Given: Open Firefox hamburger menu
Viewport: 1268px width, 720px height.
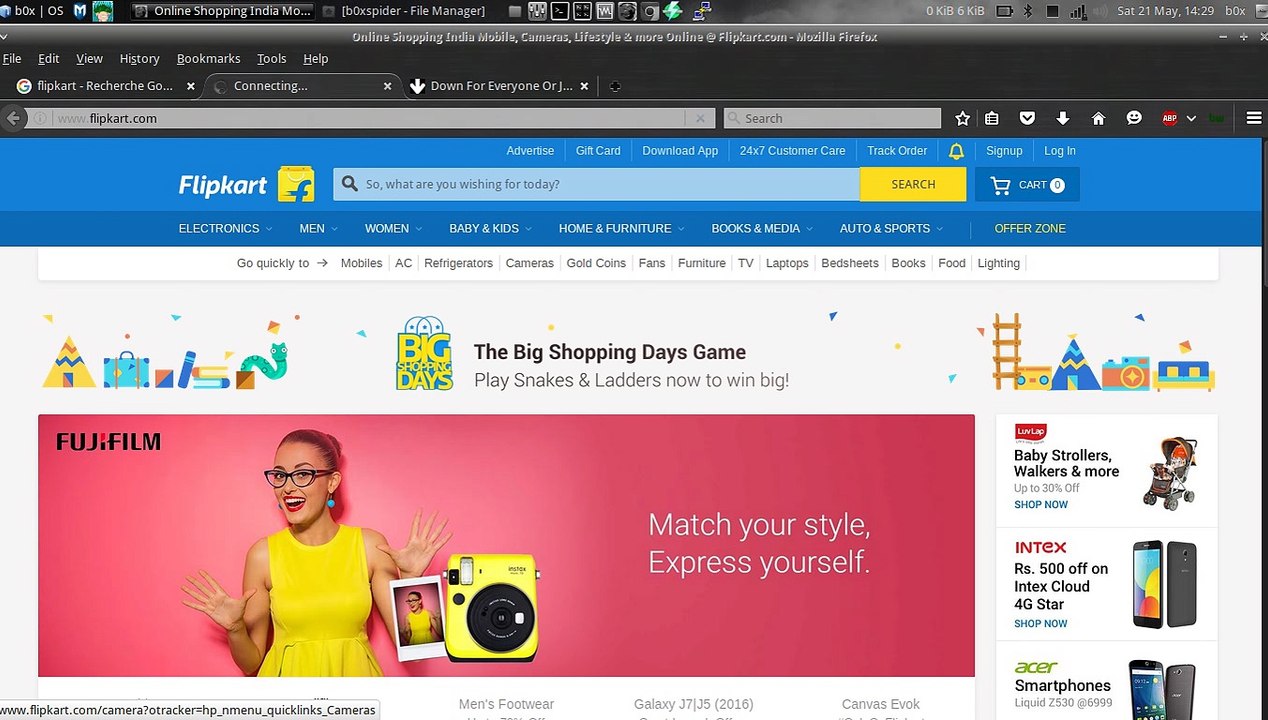Looking at the screenshot, I should pyautogui.click(x=1254, y=118).
